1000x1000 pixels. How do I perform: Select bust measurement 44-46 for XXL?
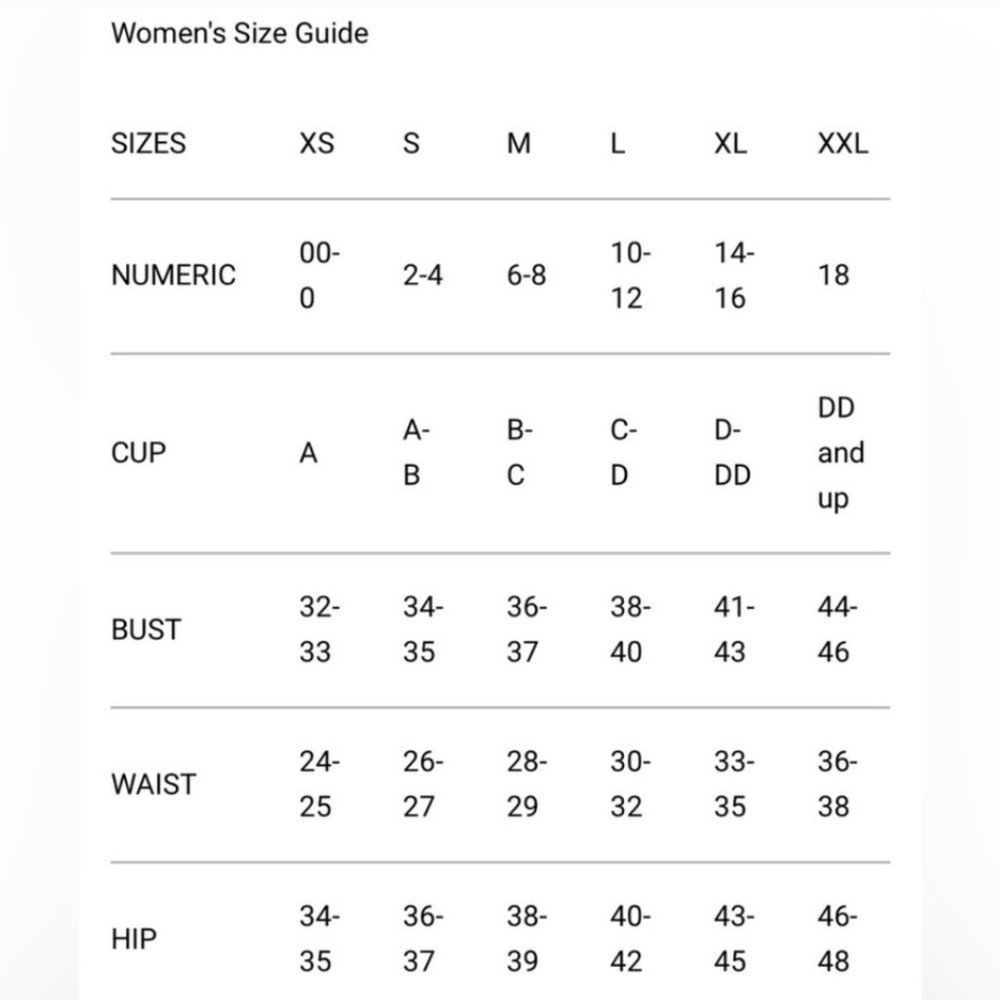click(837, 630)
